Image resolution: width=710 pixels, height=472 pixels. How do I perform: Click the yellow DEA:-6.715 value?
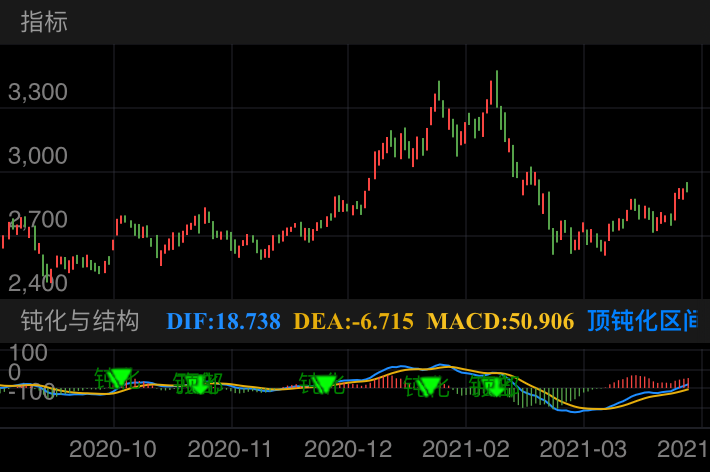click(x=353, y=321)
